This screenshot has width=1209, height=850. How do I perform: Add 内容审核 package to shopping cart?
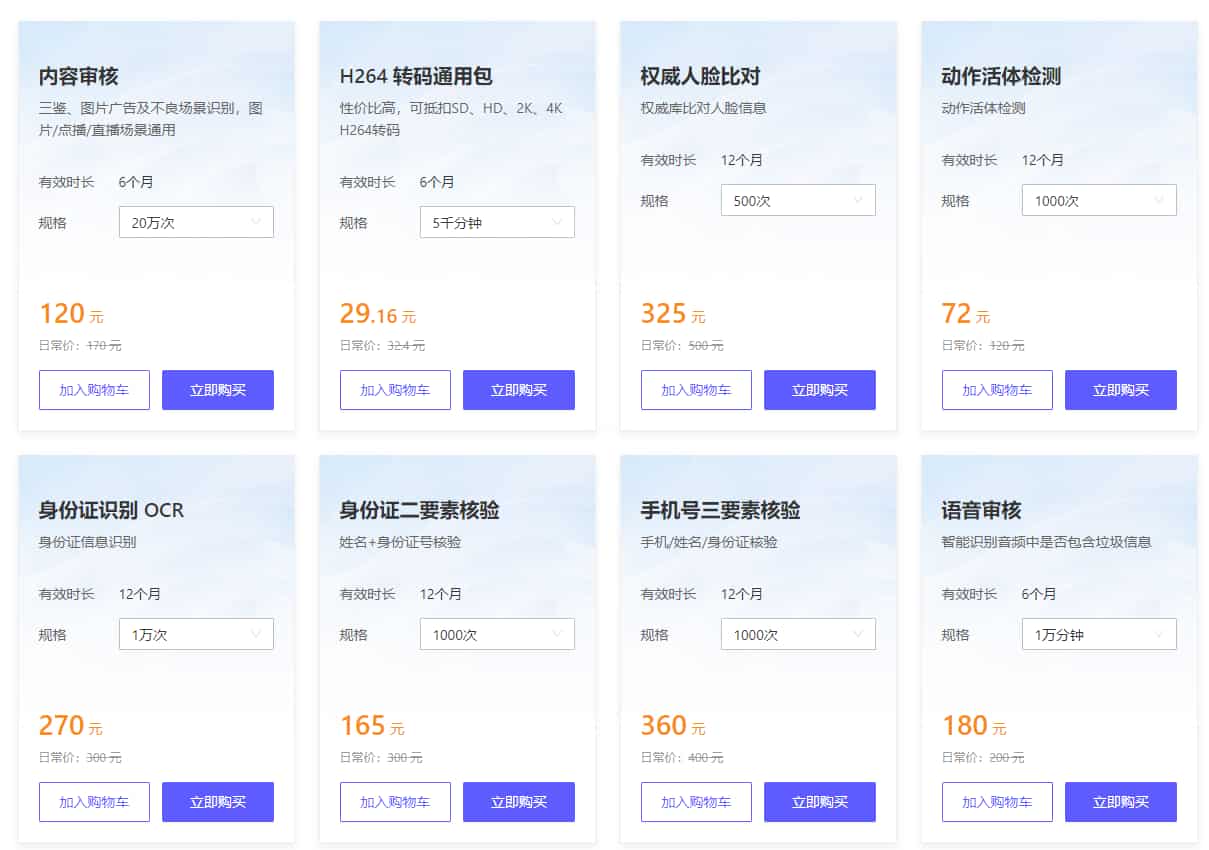[x=94, y=390]
